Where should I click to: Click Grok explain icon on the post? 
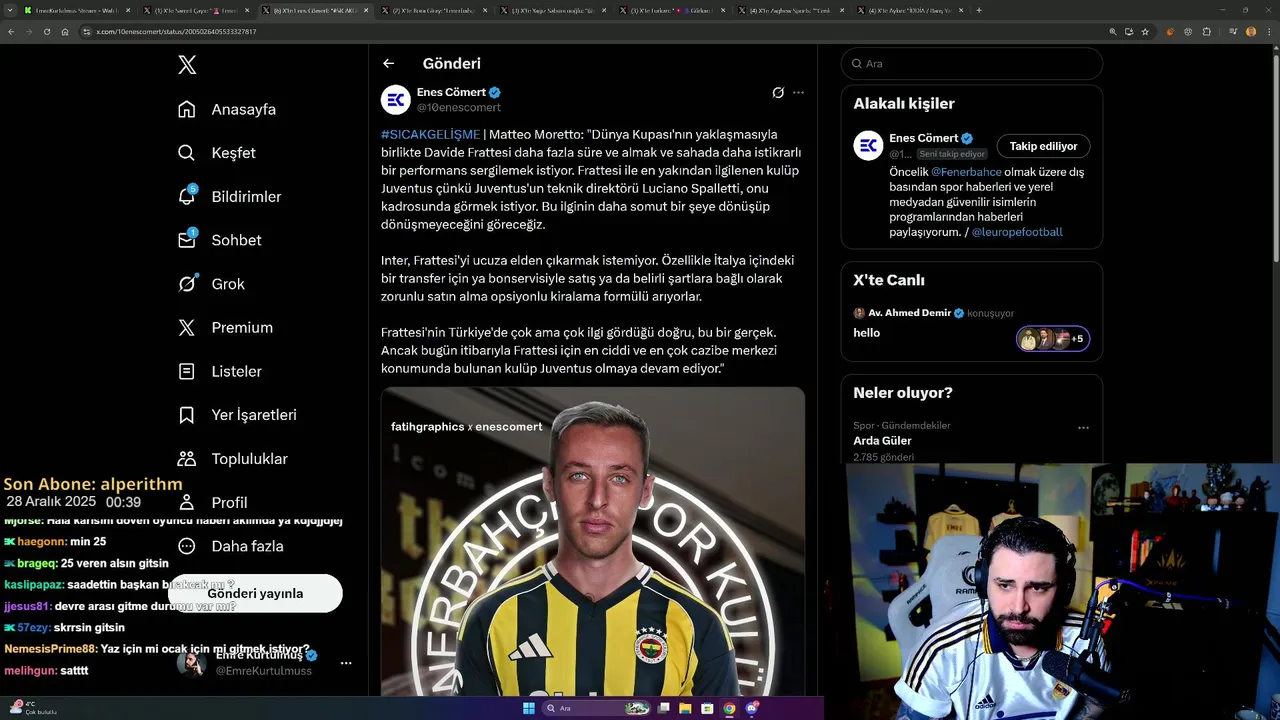click(778, 92)
